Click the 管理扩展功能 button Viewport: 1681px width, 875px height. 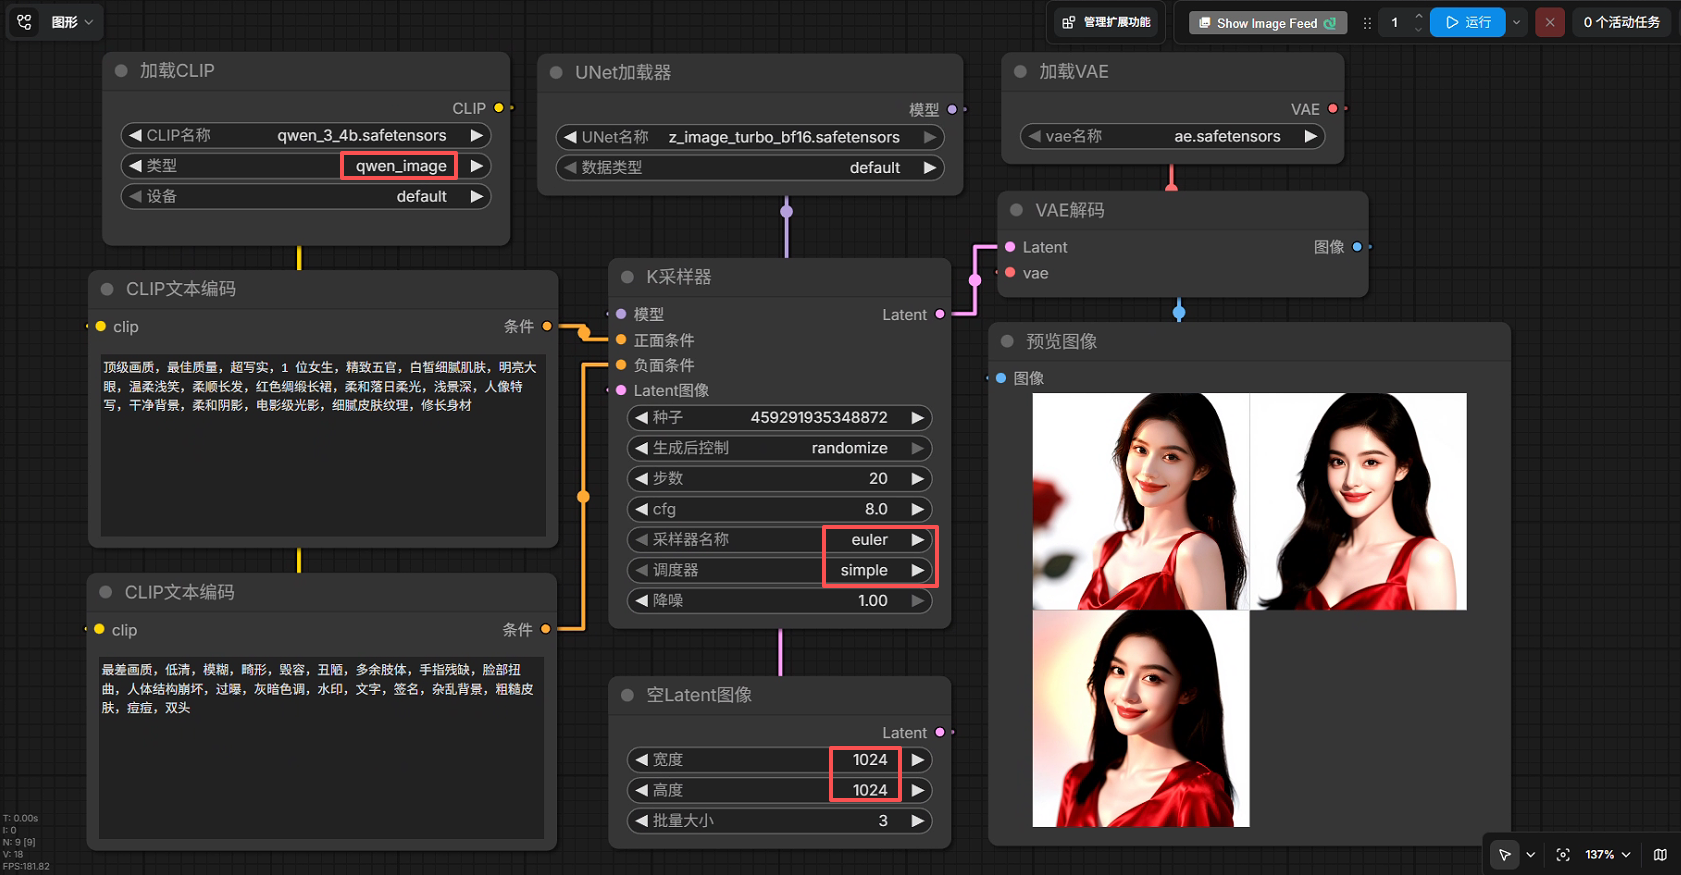click(1105, 22)
